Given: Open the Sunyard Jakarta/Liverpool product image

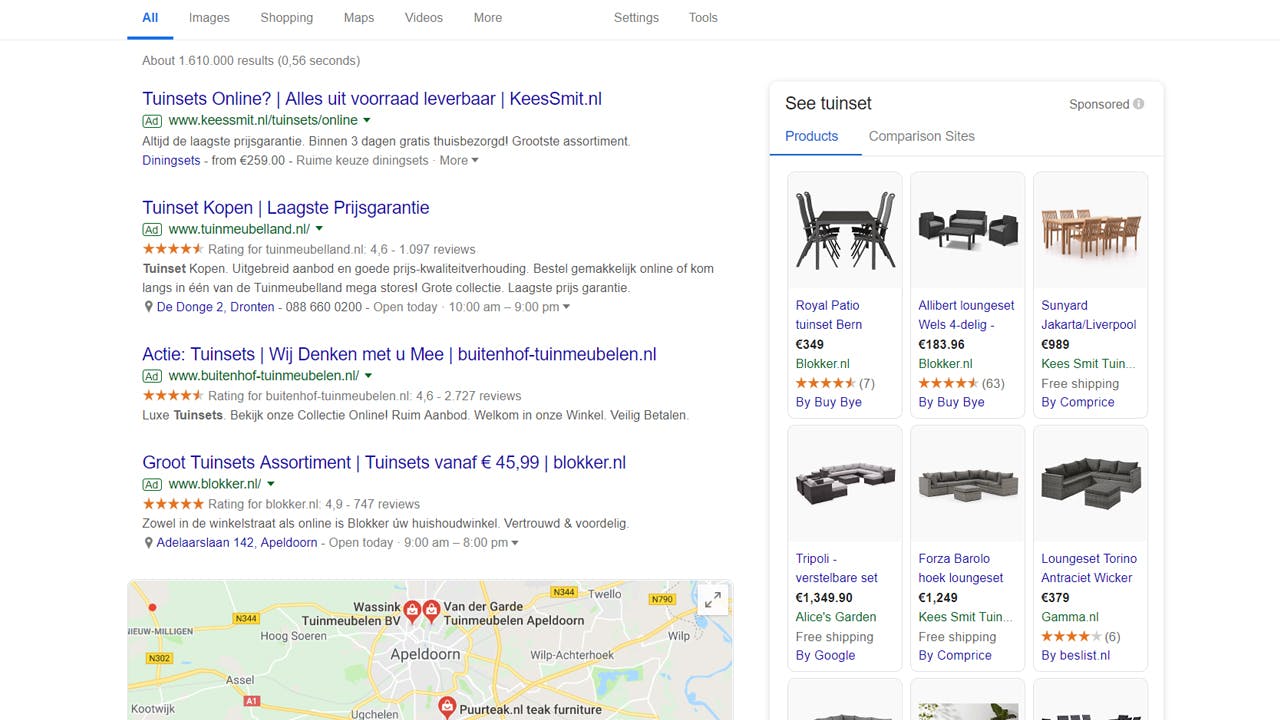Looking at the screenshot, I should pyautogui.click(x=1090, y=230).
